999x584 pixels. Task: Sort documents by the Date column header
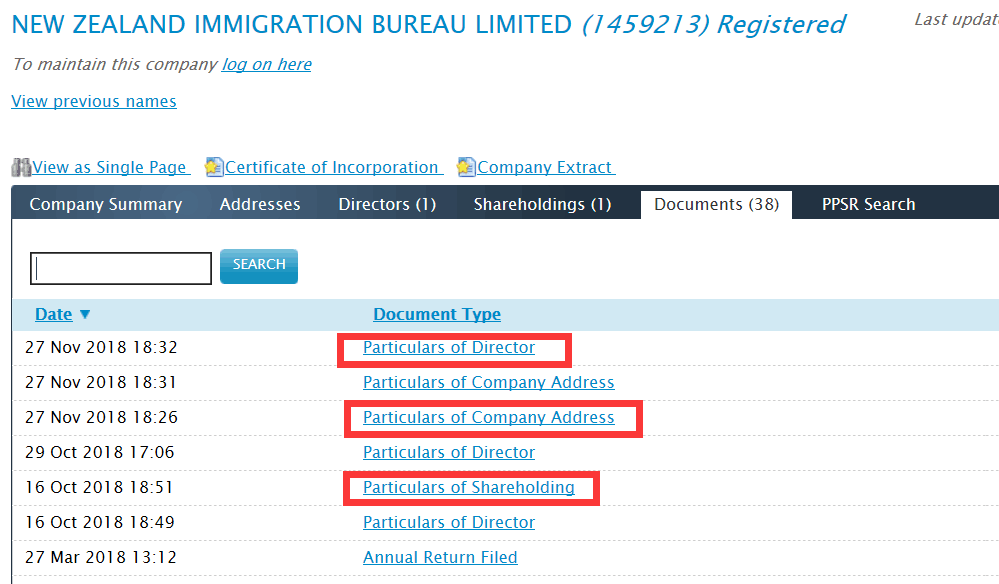click(x=54, y=314)
